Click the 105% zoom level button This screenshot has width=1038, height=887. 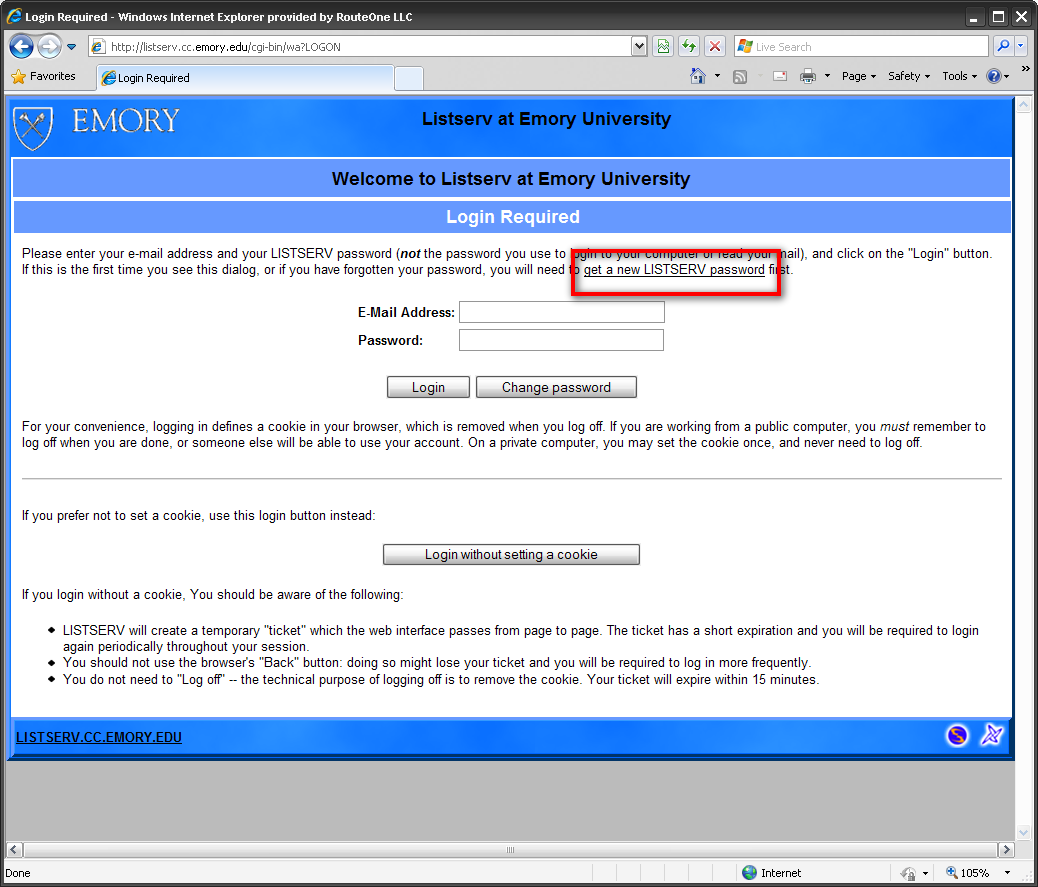(x=967, y=872)
